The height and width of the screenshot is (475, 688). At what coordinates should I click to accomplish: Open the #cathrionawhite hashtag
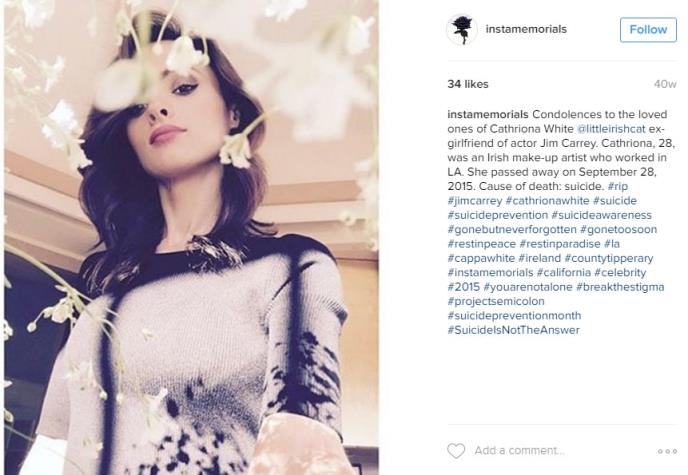(547, 201)
